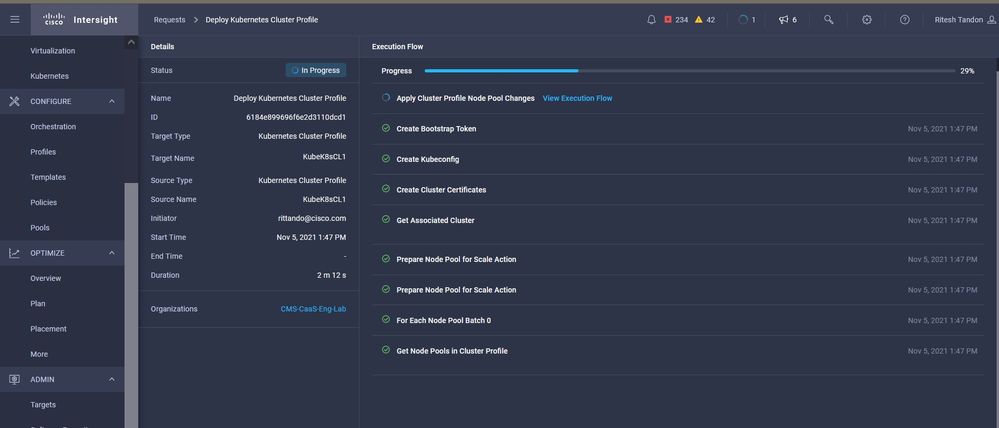The image size is (999, 428).
Task: Open the in-progress requests spinner icon
Action: coord(743,20)
